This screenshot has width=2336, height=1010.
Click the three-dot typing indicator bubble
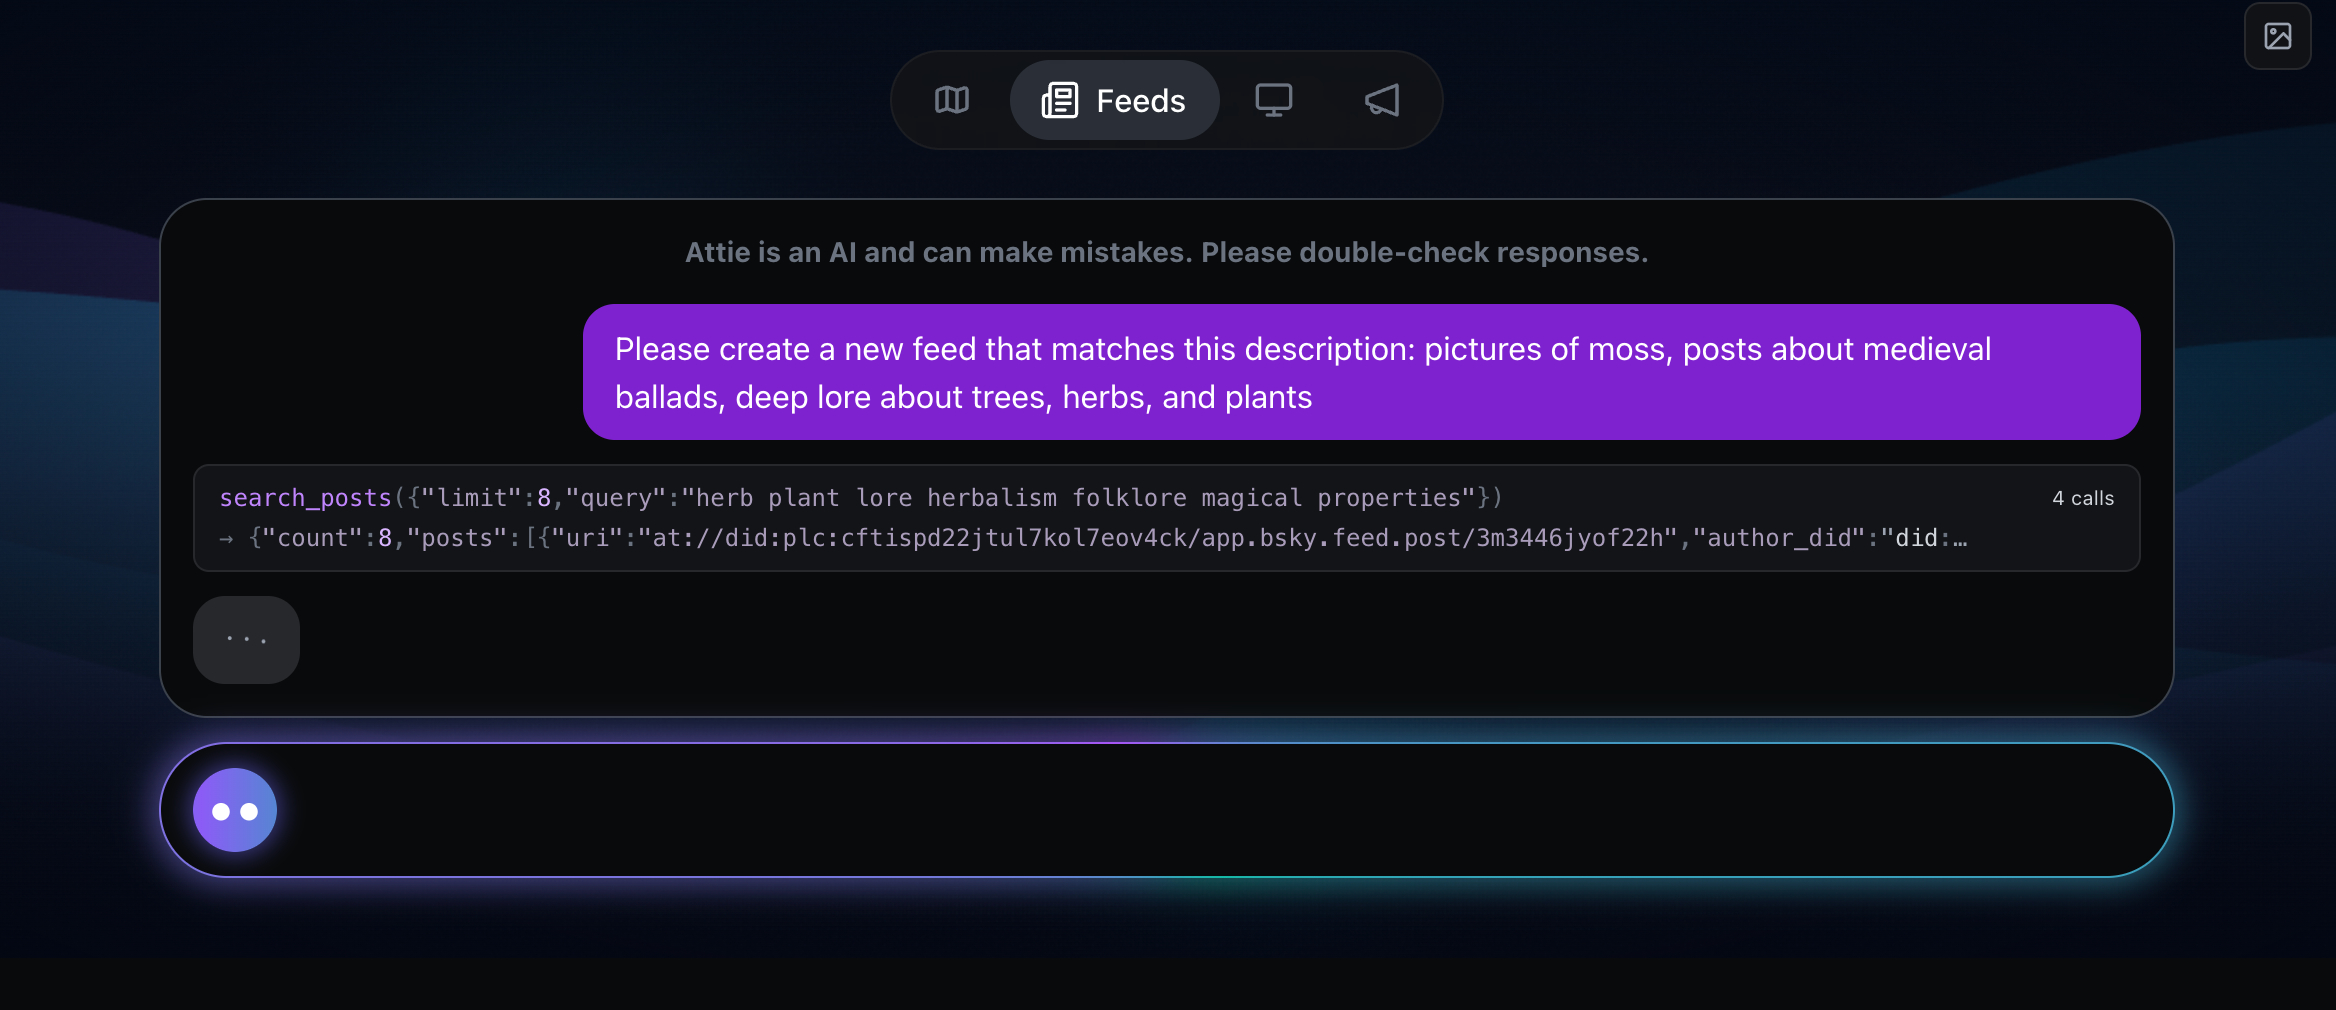pyautogui.click(x=246, y=640)
